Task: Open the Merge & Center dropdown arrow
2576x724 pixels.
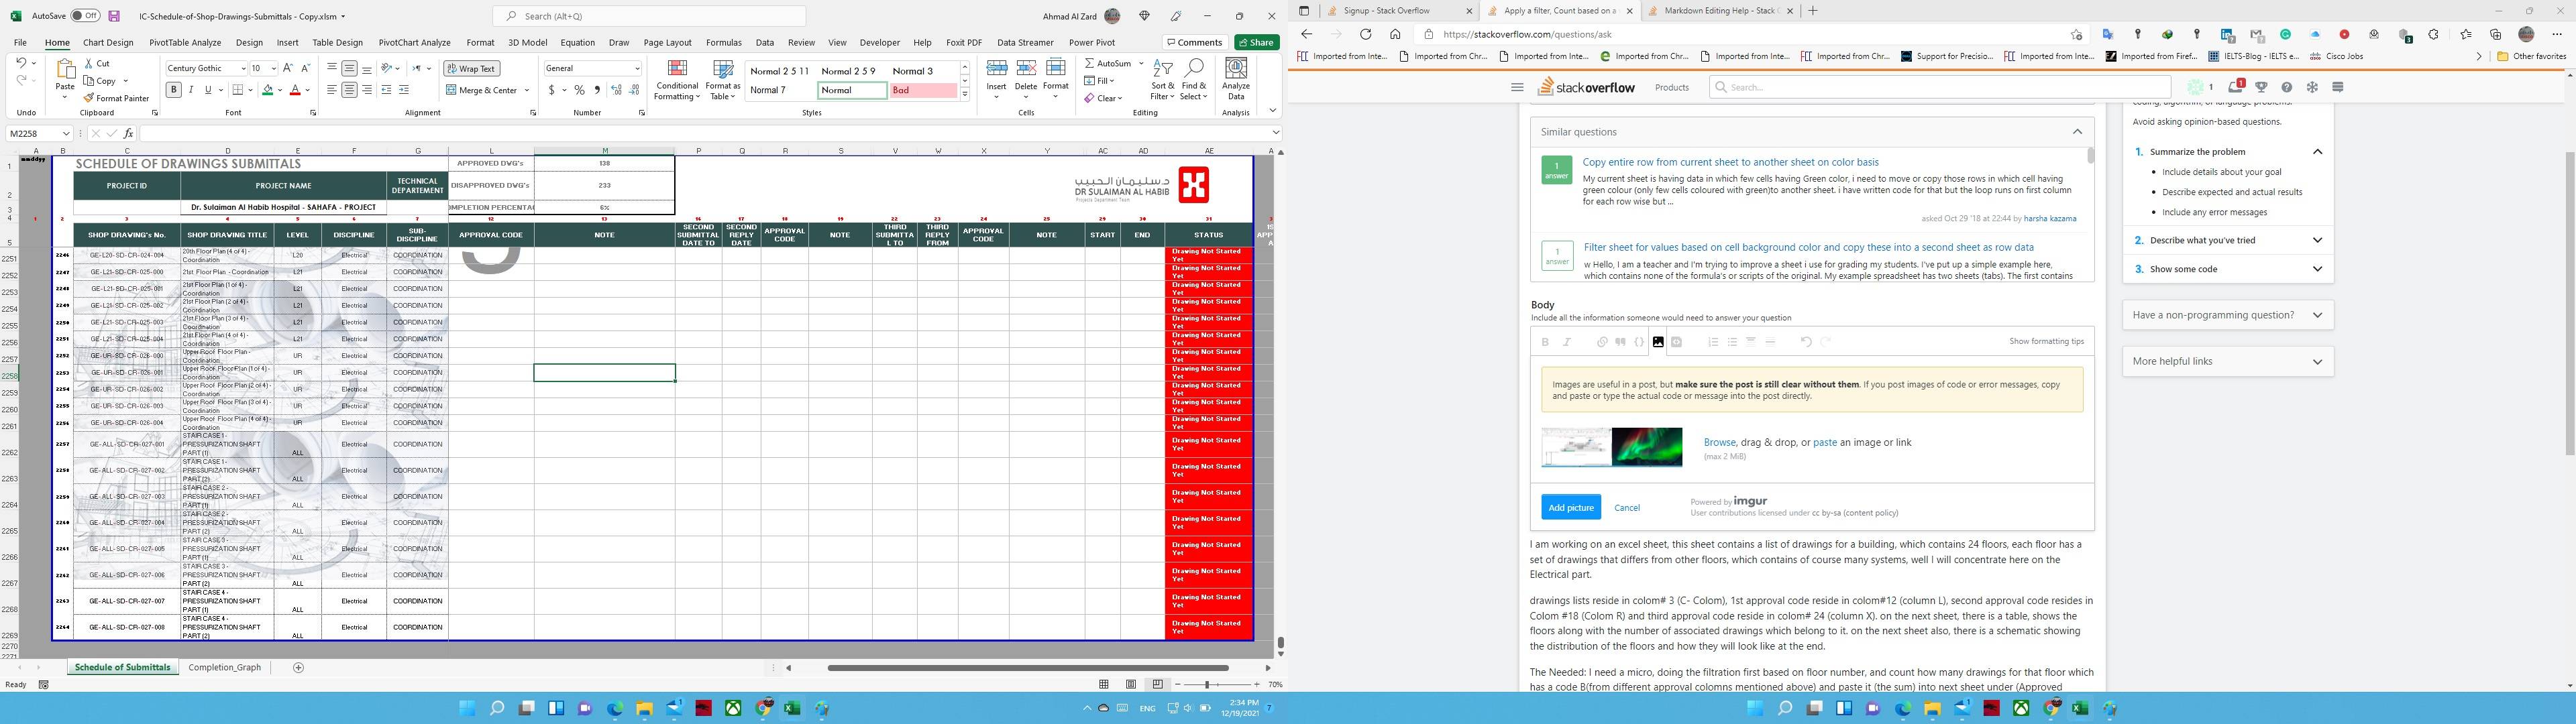Action: [527, 90]
